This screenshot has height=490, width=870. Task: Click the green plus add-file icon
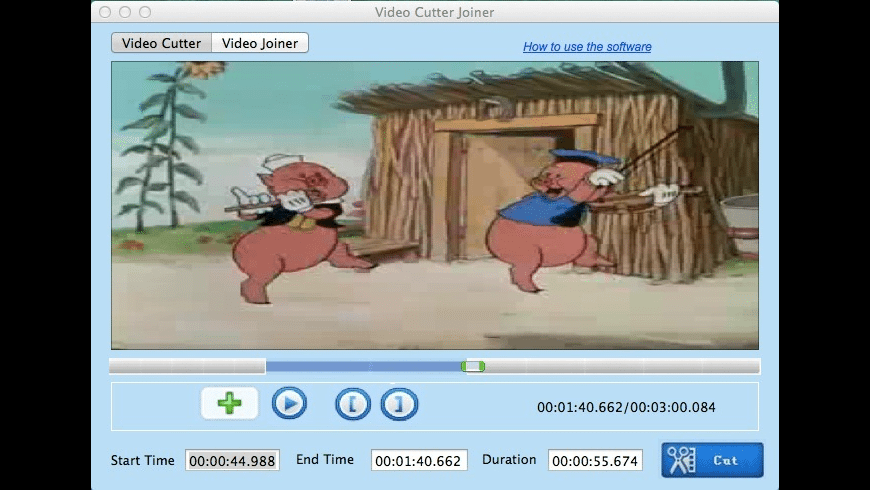click(229, 403)
